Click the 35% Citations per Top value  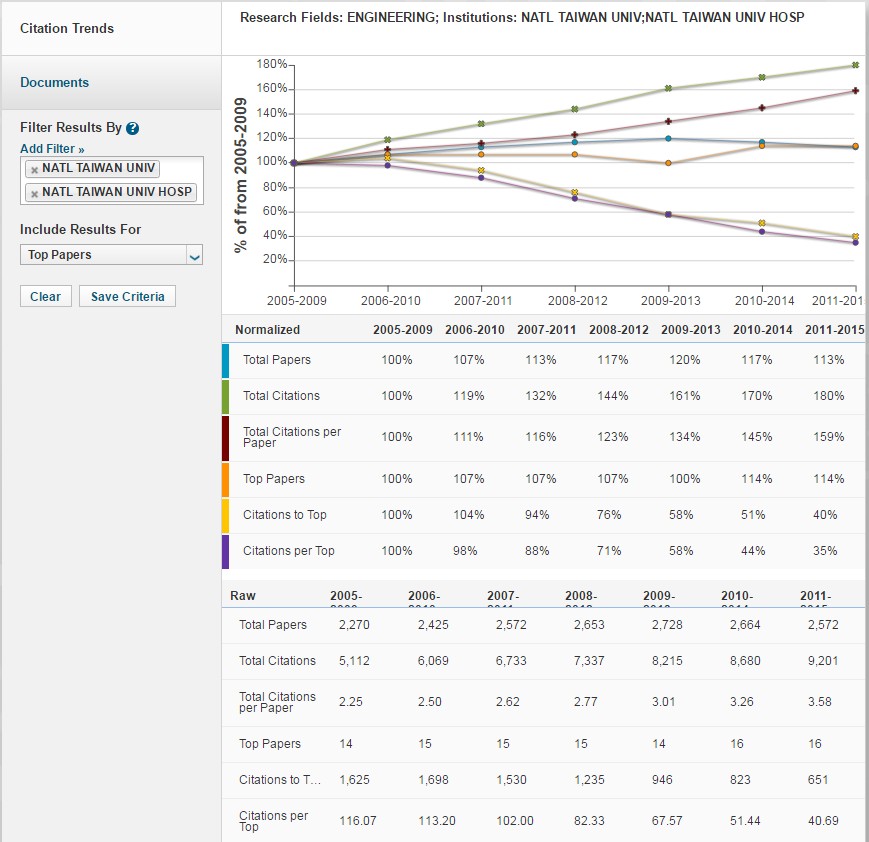pos(825,551)
